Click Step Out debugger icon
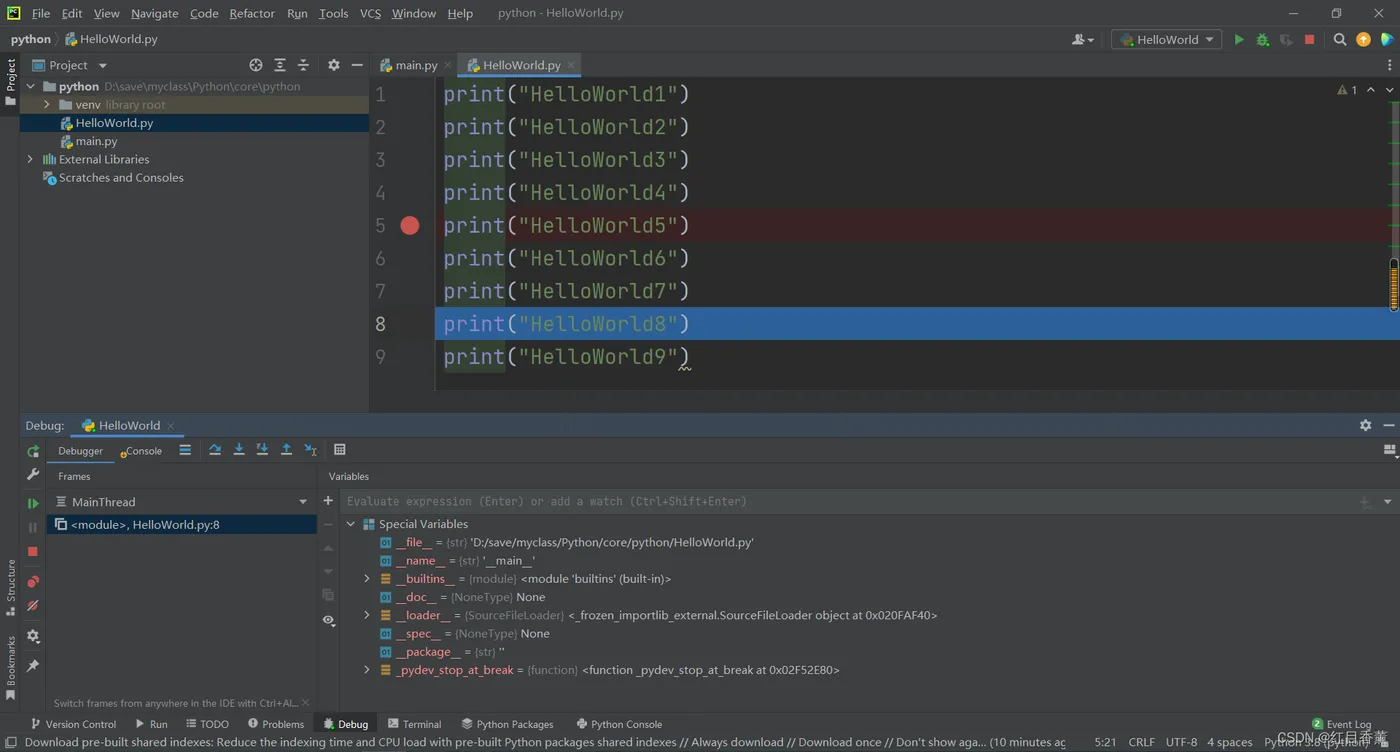 [286, 450]
